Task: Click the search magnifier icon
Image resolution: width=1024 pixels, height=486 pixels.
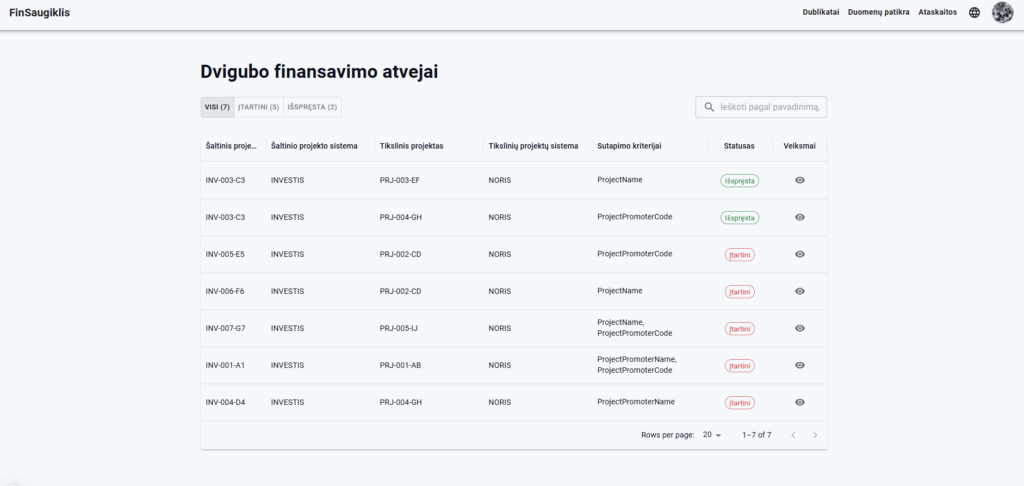Action: 709,107
